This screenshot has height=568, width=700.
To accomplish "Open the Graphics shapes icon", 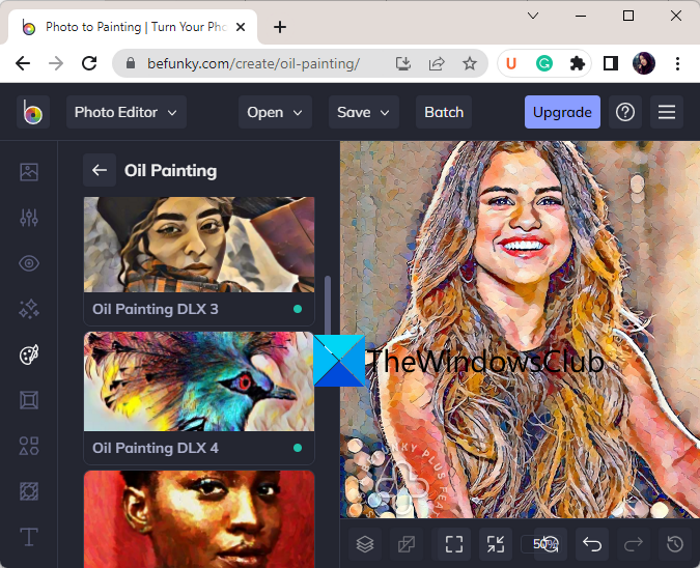I will coord(29,446).
